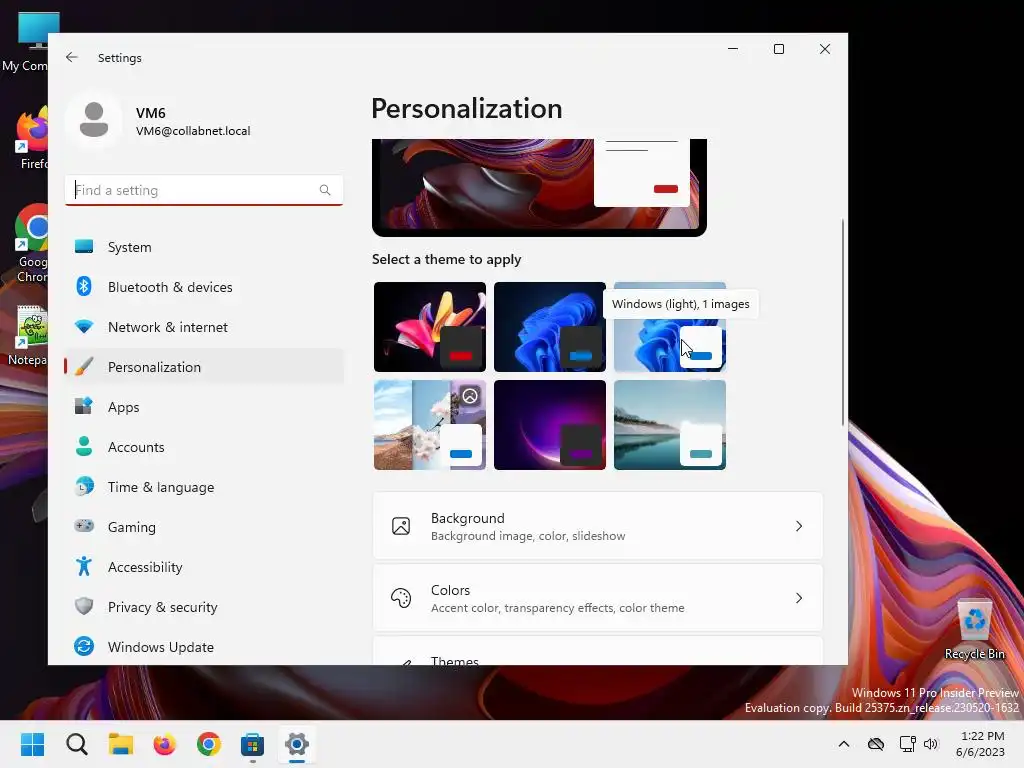Click the Settings window vertical scrollbar
1024x768 pixels.
coord(842,321)
